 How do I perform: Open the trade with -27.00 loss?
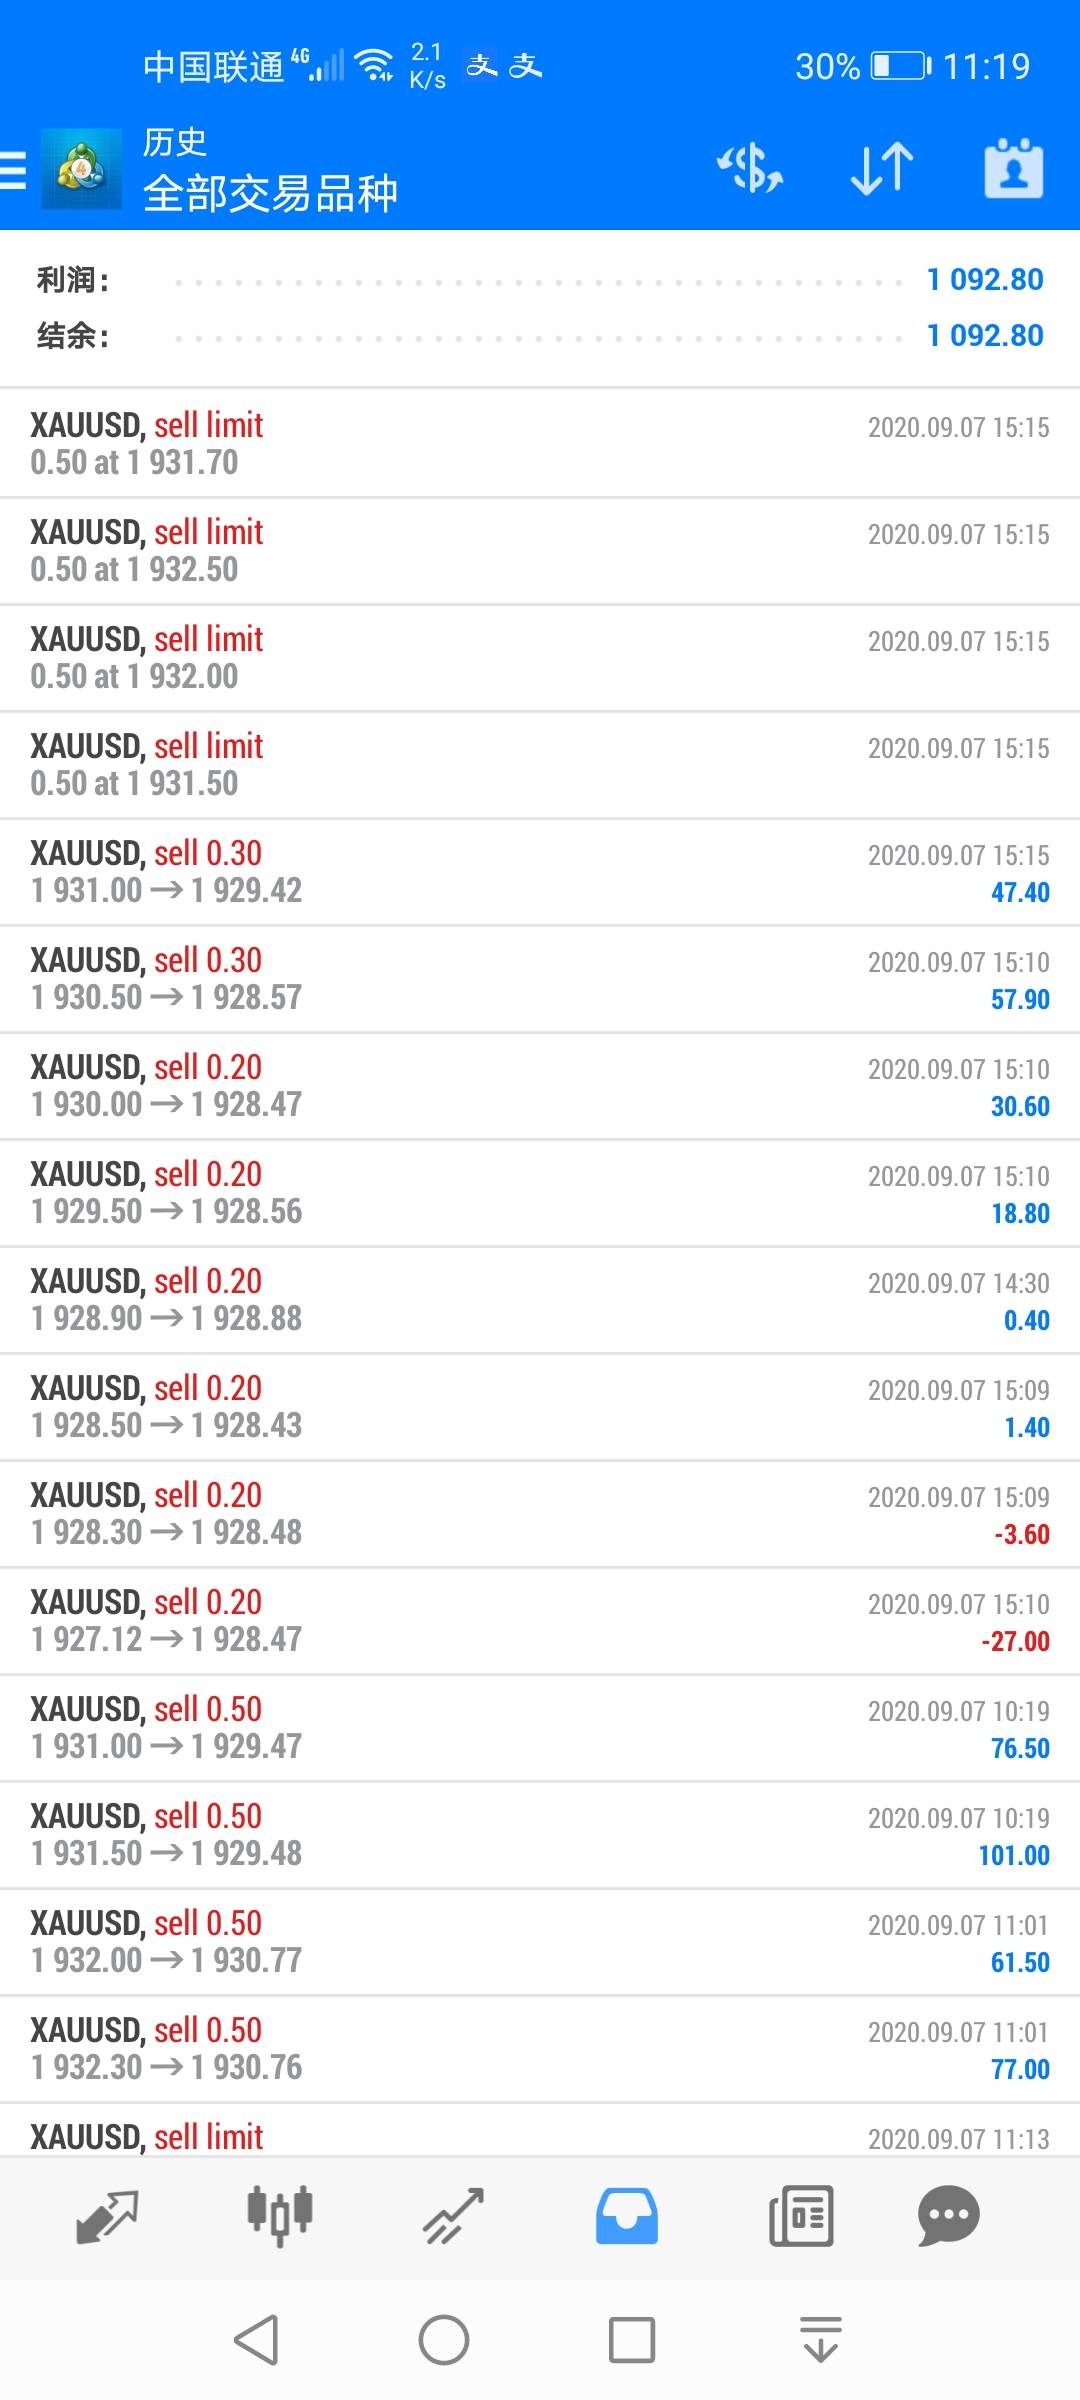pyautogui.click(x=540, y=1620)
